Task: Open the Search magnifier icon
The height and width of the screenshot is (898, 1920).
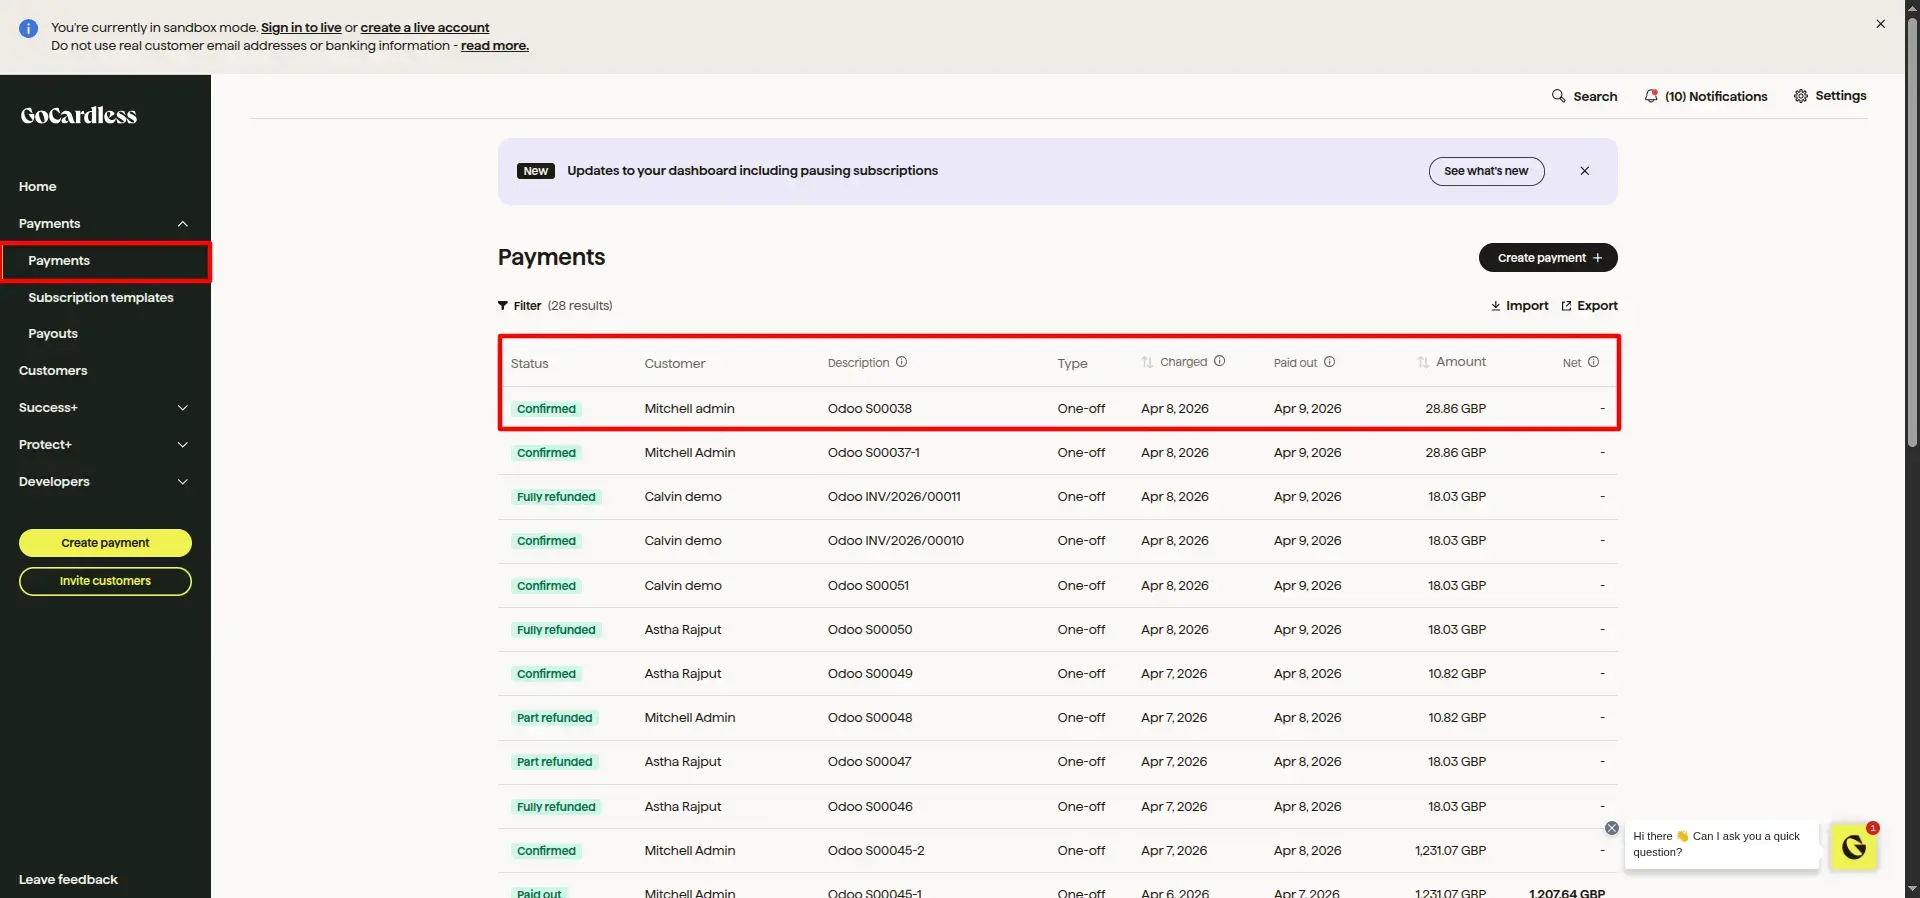Action: 1558,96
